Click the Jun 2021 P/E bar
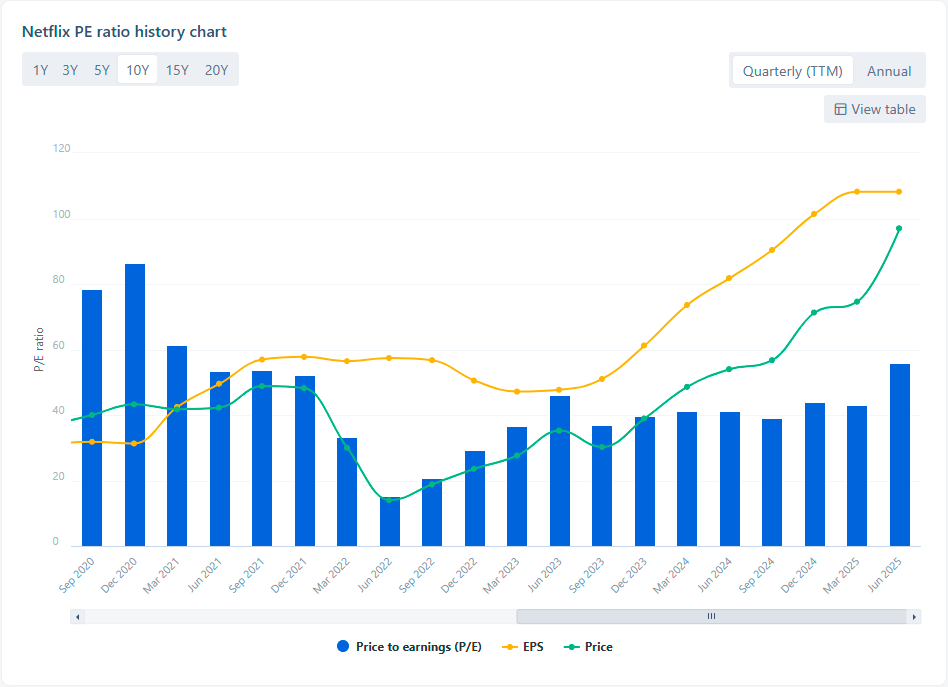Viewport: 948px width, 687px height. pyautogui.click(x=220, y=459)
